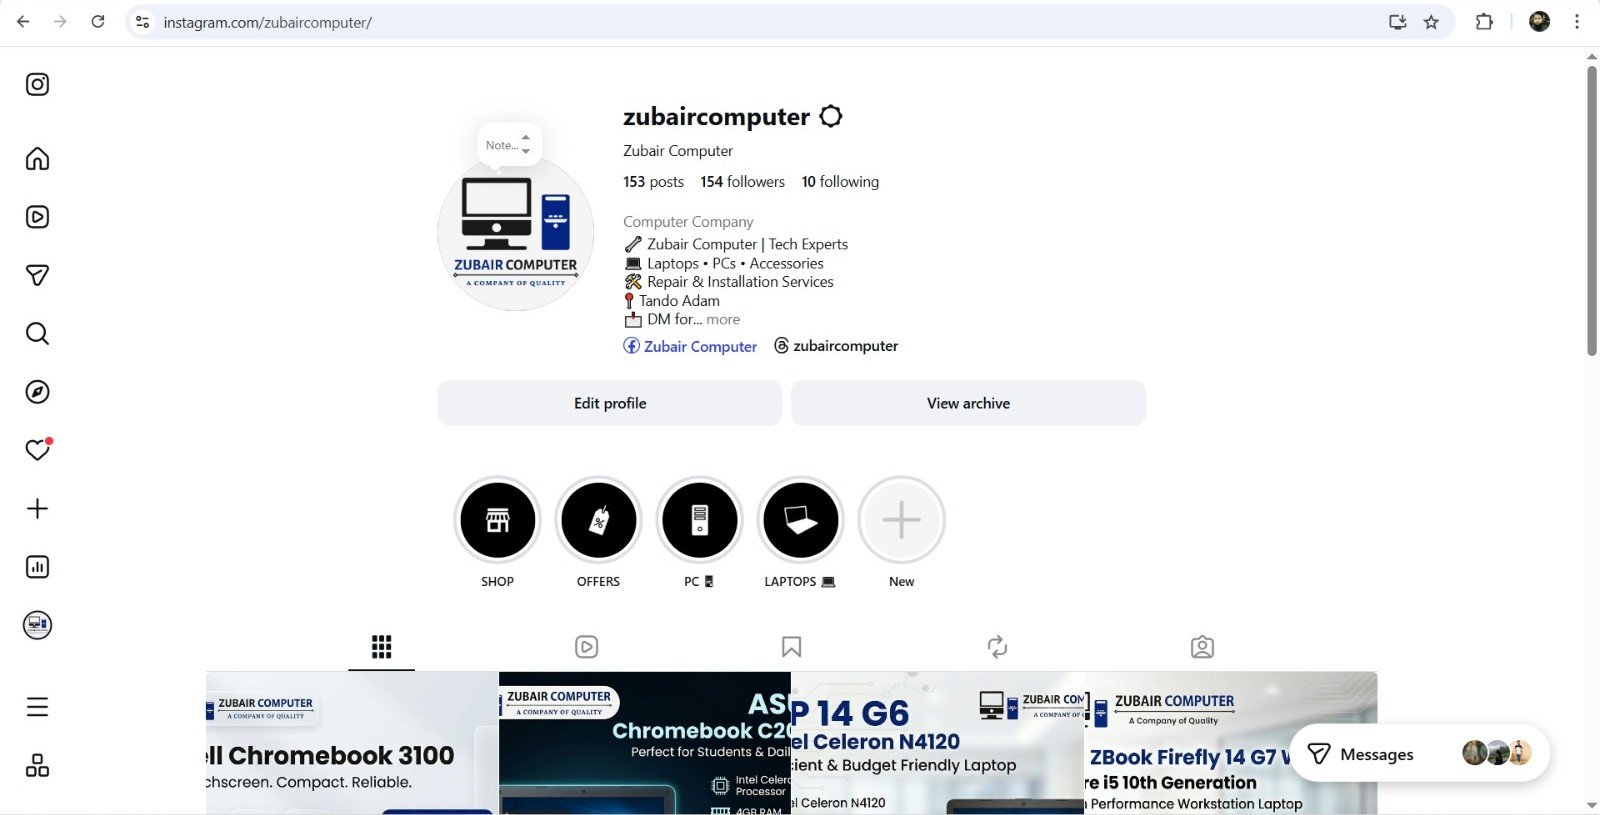Click the vertical page scrollbar thumb
The width and height of the screenshot is (1600, 815).
tap(1592, 210)
